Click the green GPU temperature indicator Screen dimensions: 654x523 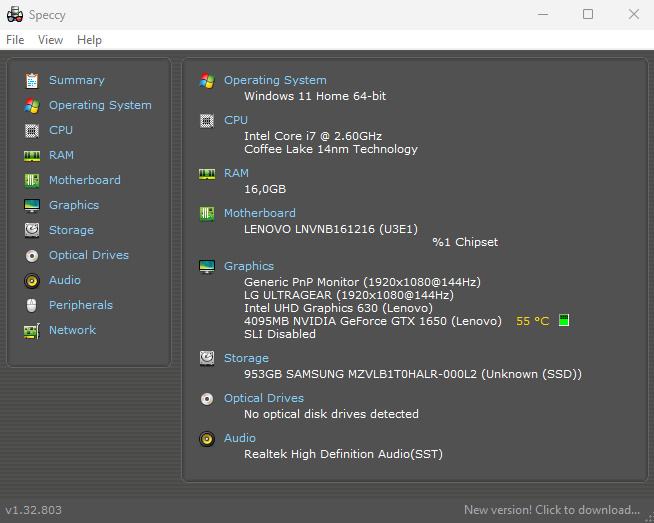pyautogui.click(x=564, y=321)
